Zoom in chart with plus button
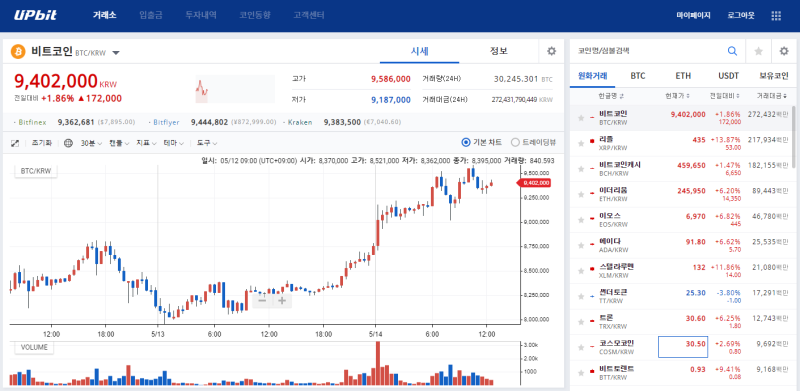Image resolution: width=800 pixels, height=391 pixels. pyautogui.click(x=282, y=301)
